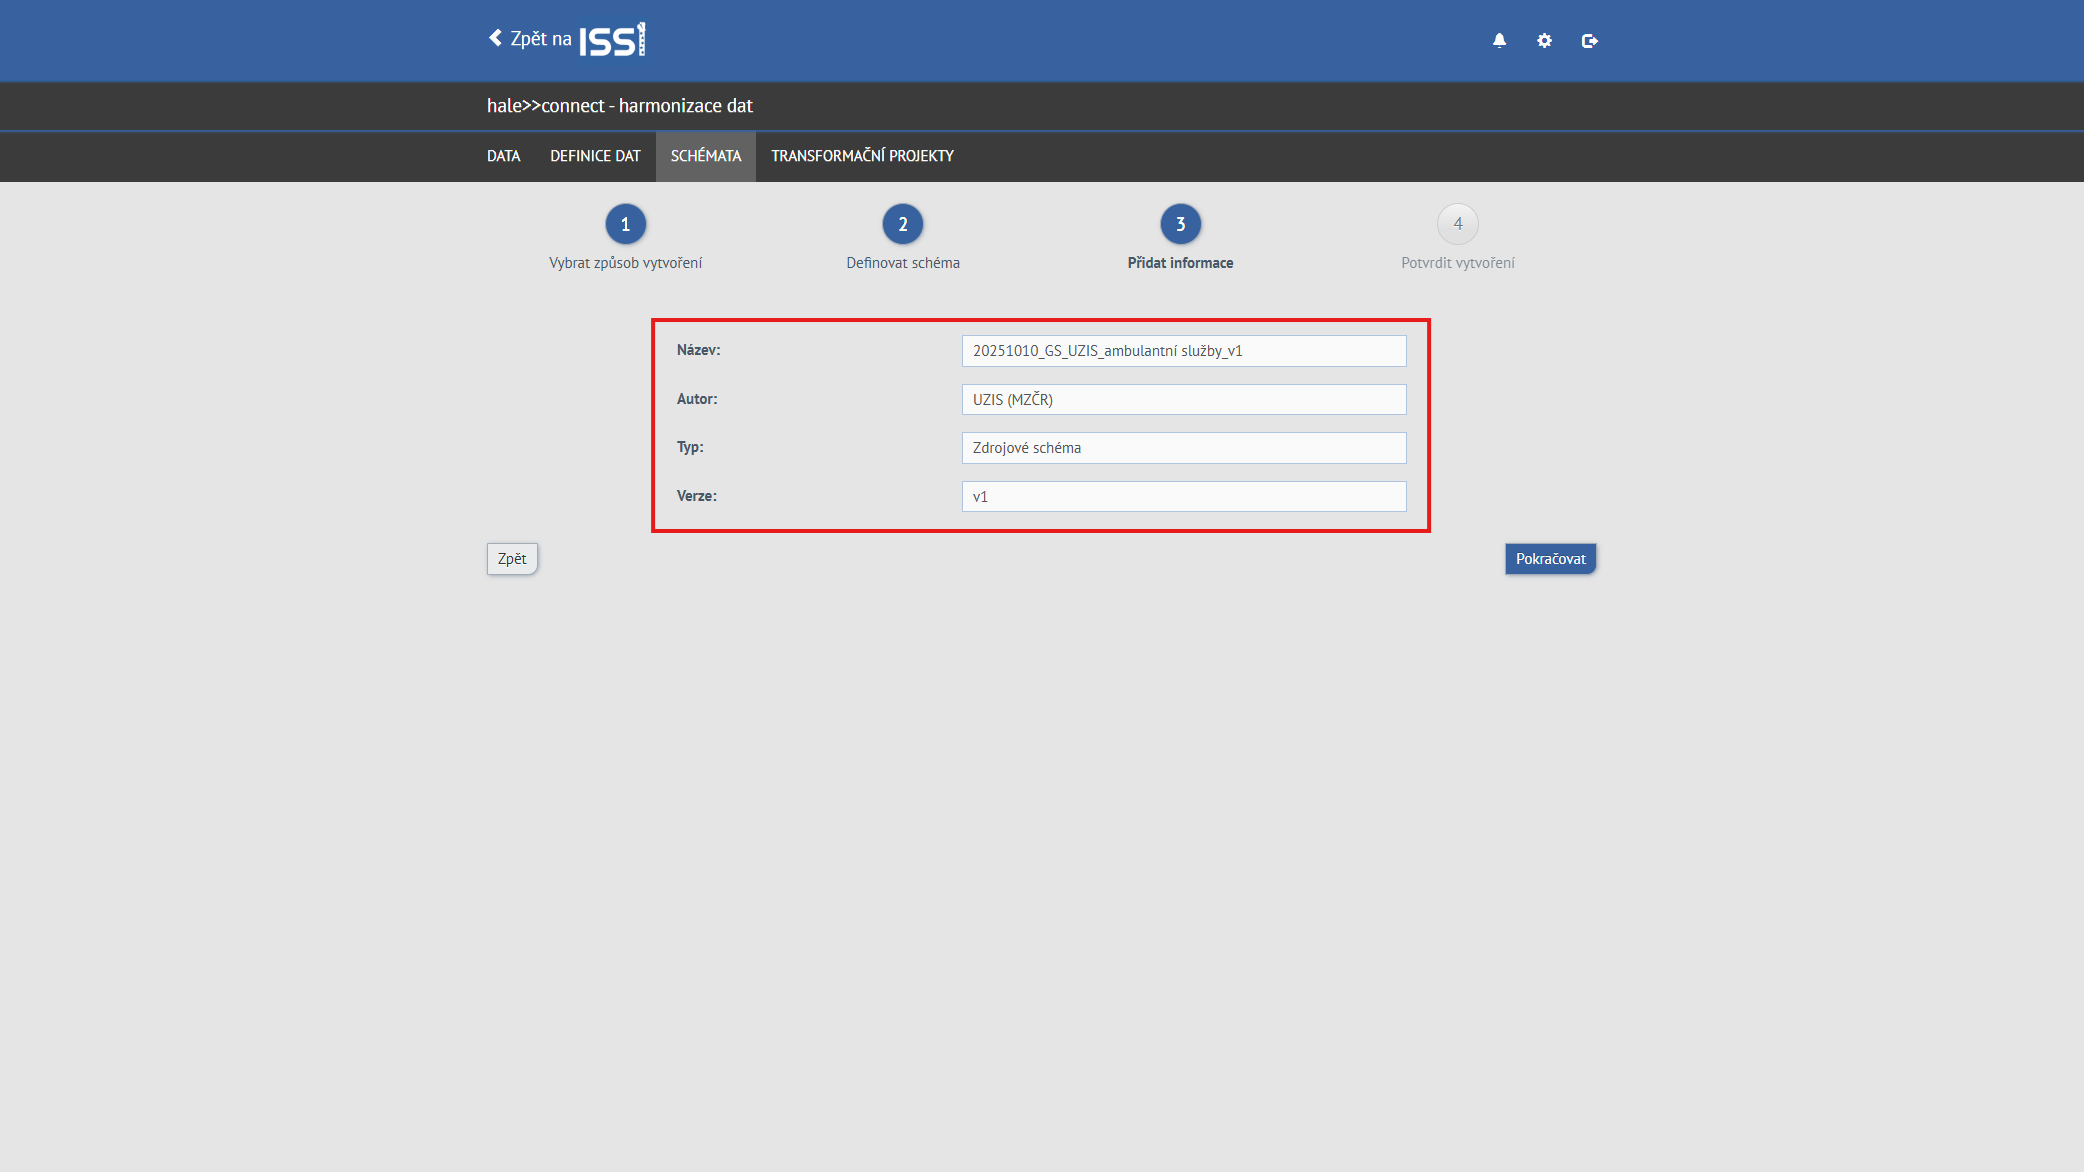Image resolution: width=2084 pixels, height=1172 pixels.
Task: Switch to the DATA tab
Action: (503, 156)
